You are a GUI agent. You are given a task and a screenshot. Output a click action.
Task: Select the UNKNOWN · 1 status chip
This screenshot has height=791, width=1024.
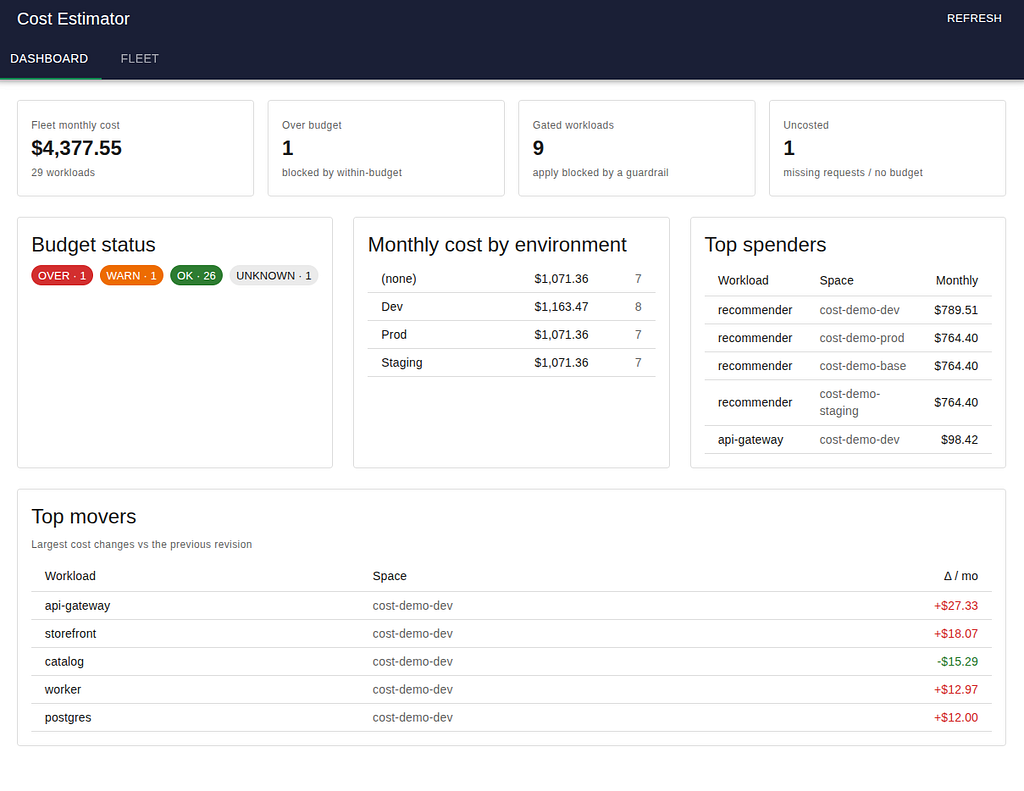274,276
